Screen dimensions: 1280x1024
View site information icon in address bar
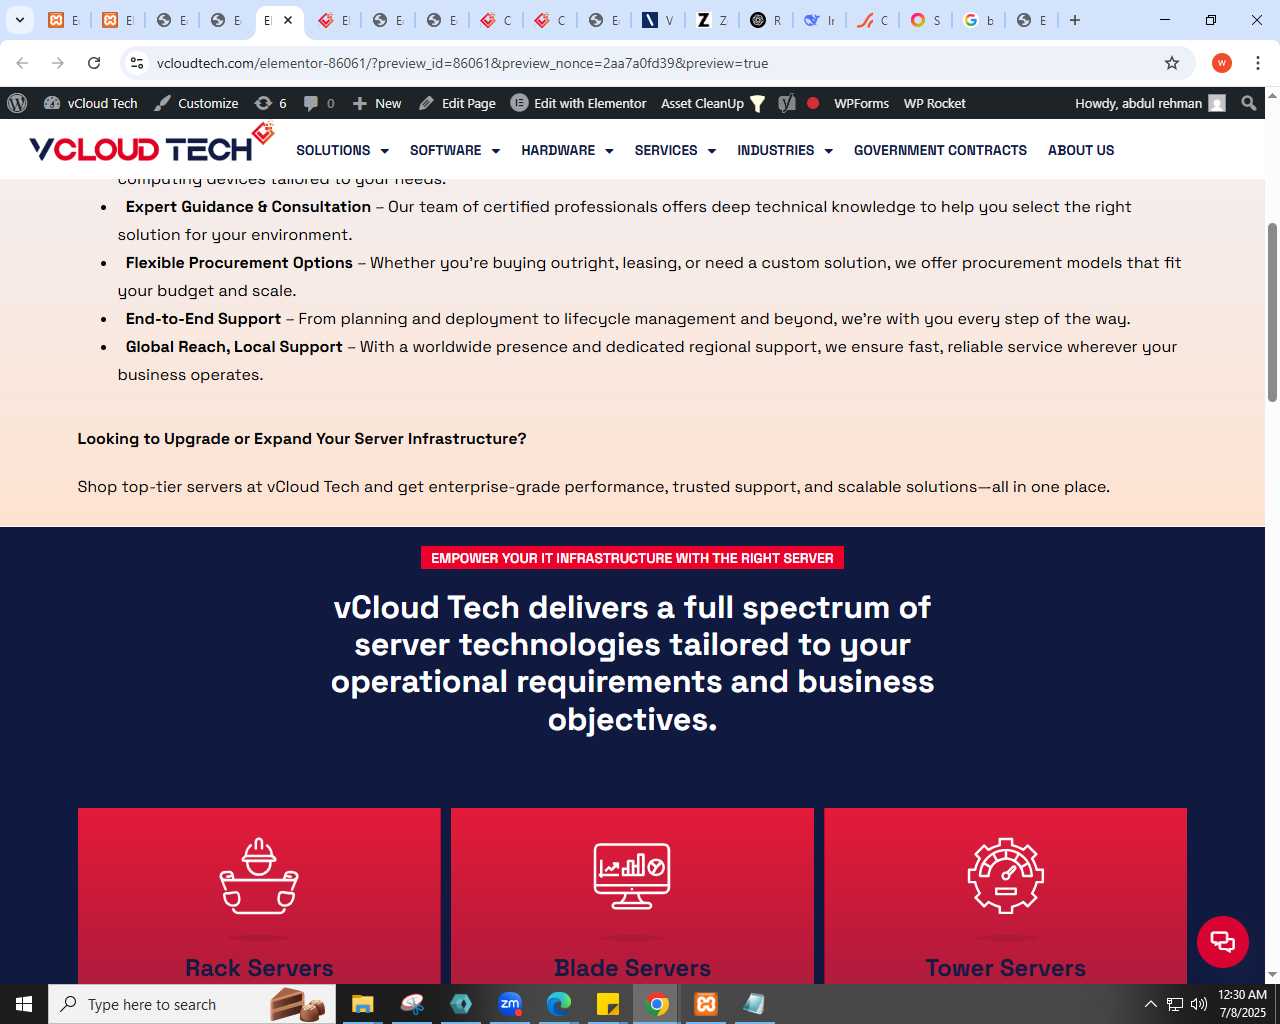(138, 63)
